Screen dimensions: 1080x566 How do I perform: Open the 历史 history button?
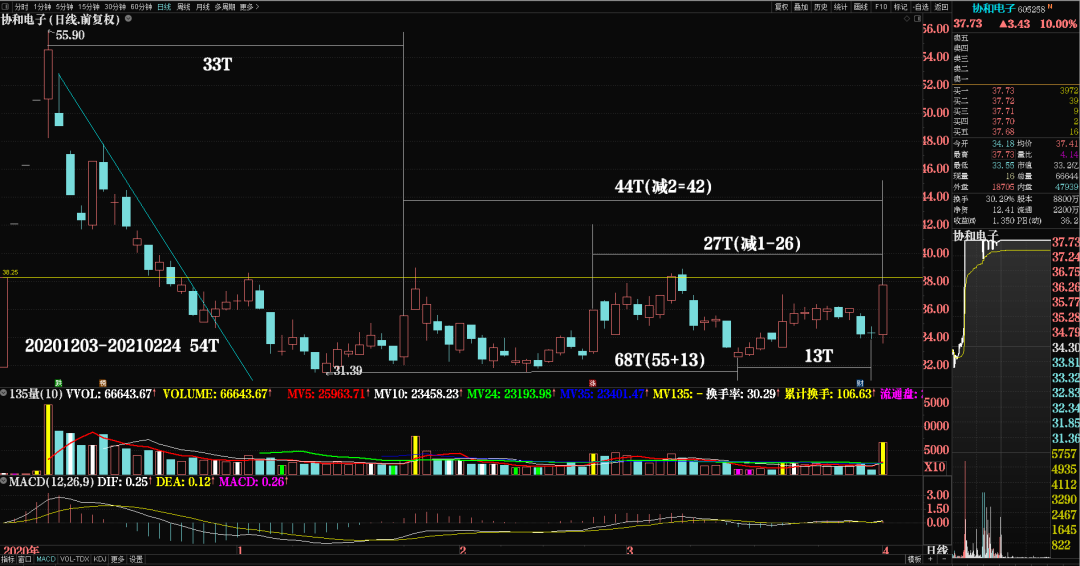point(821,6)
